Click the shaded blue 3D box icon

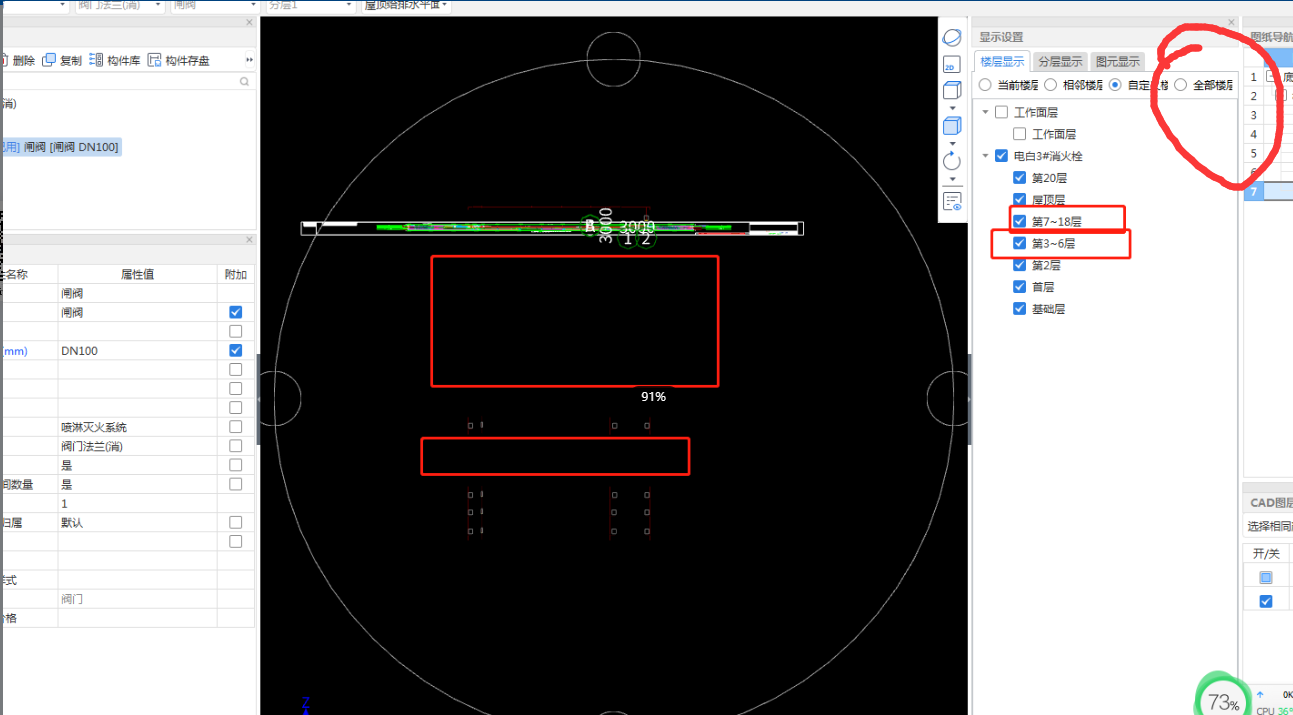[952, 126]
